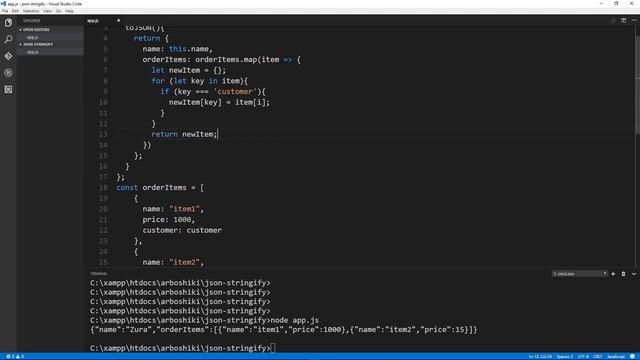Open the Edit menu
The width and height of the screenshot is (640, 360).
(x=15, y=11)
